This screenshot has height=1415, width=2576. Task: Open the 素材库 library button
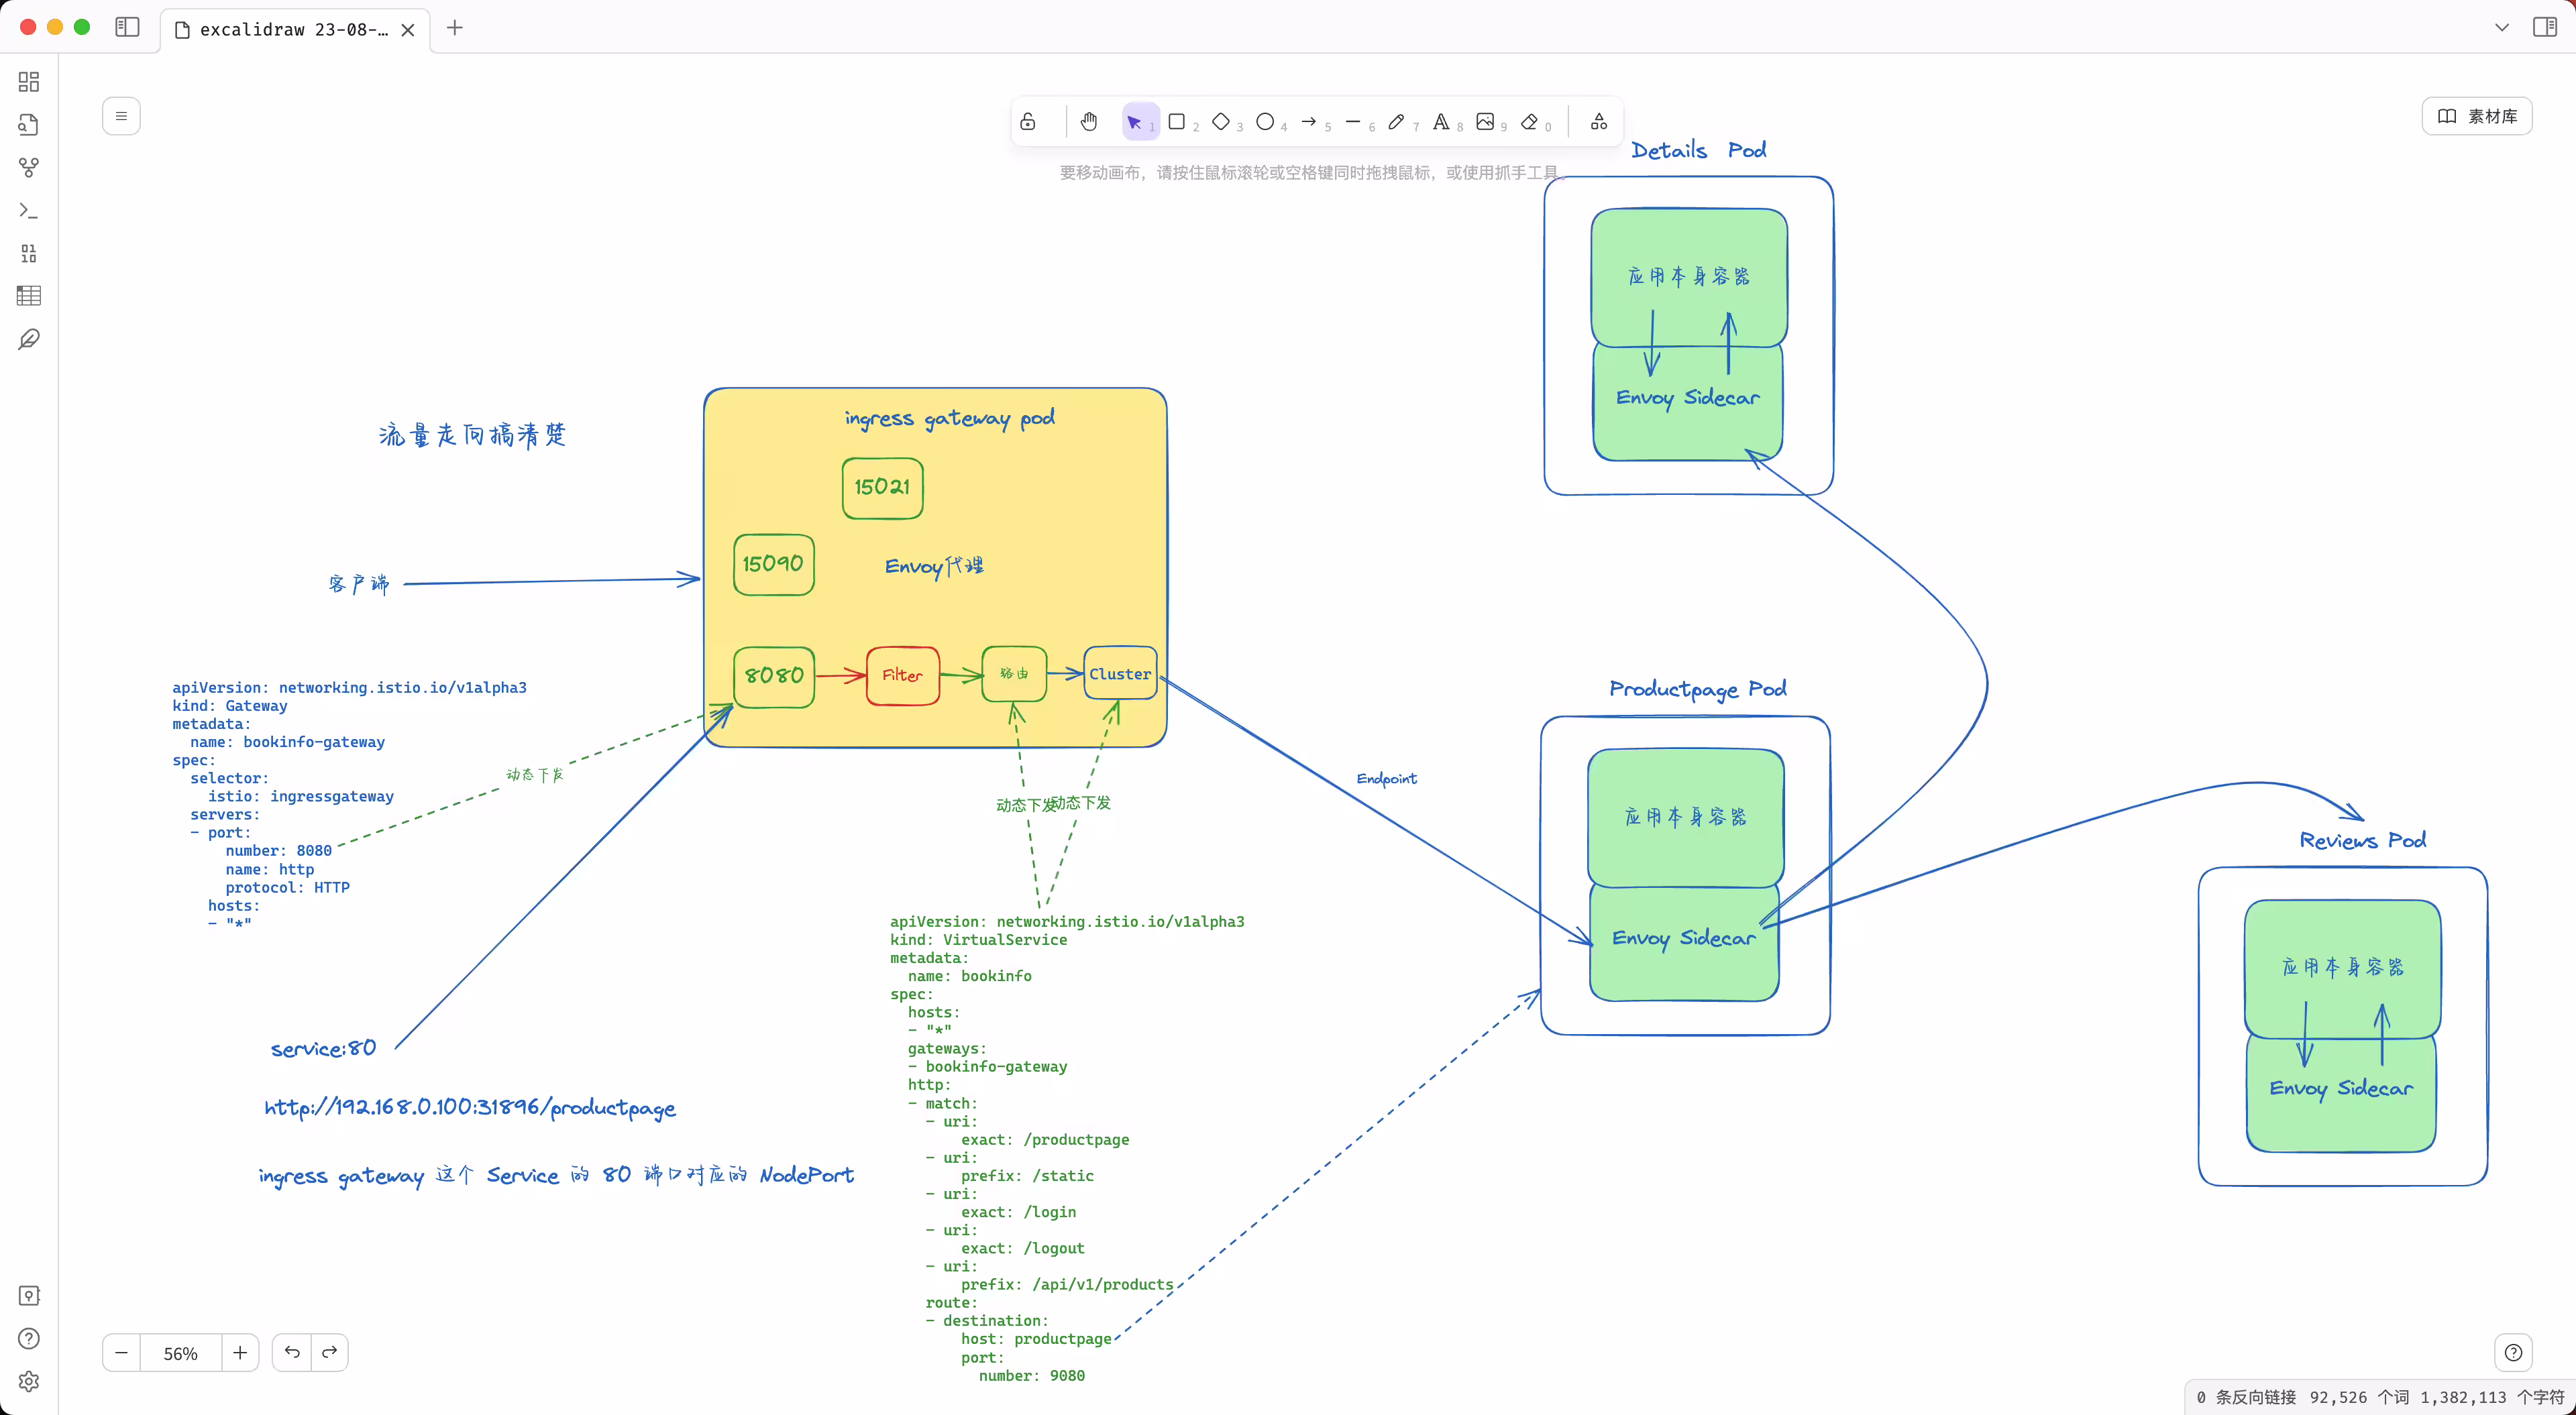pyautogui.click(x=2477, y=116)
